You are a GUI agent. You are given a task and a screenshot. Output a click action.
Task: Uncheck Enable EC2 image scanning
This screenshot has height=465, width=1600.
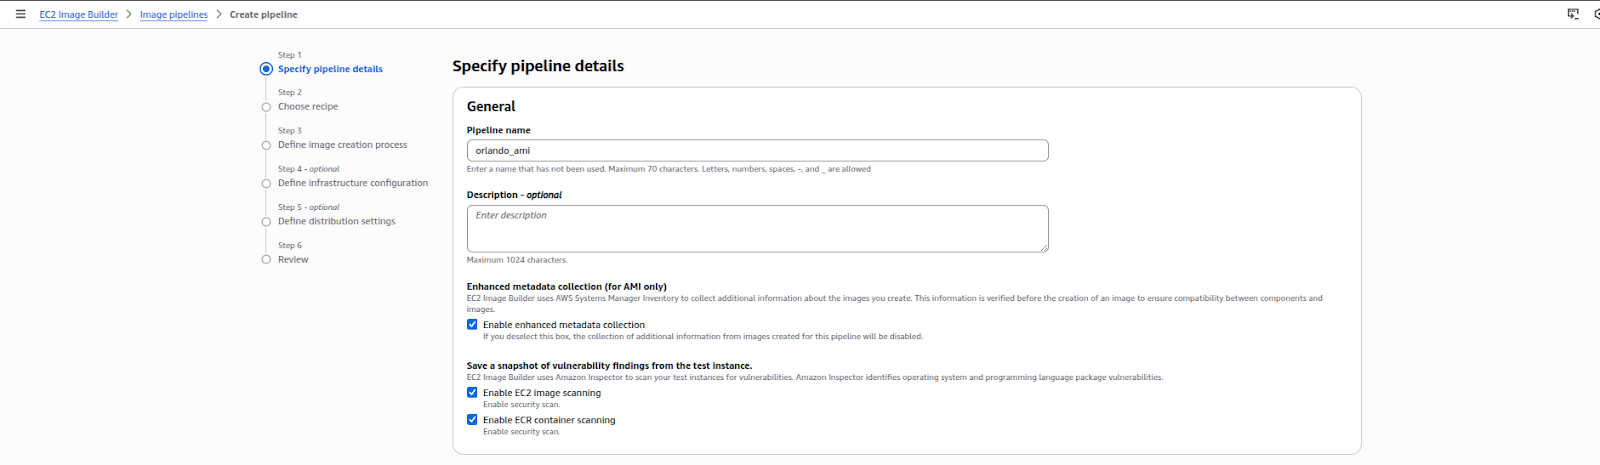pyautogui.click(x=472, y=393)
